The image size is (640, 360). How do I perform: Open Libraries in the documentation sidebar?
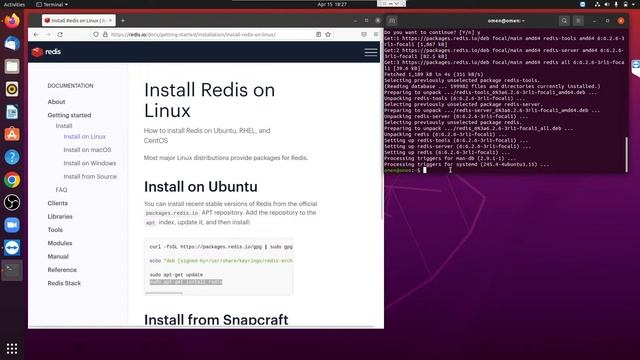point(60,216)
